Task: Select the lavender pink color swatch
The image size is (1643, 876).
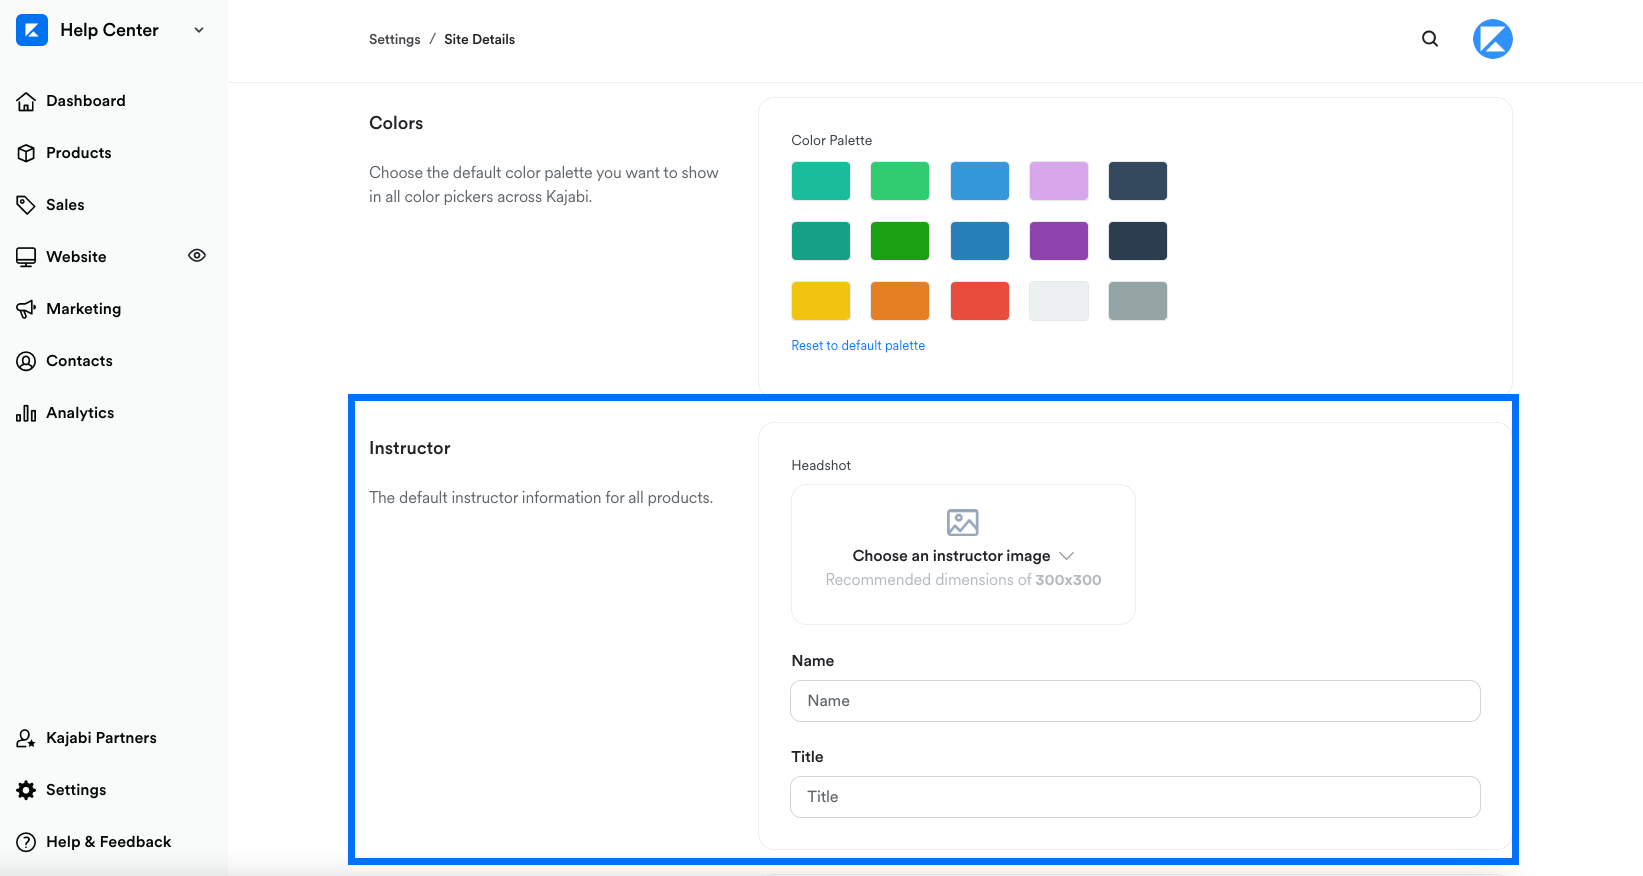Action: click(1059, 181)
